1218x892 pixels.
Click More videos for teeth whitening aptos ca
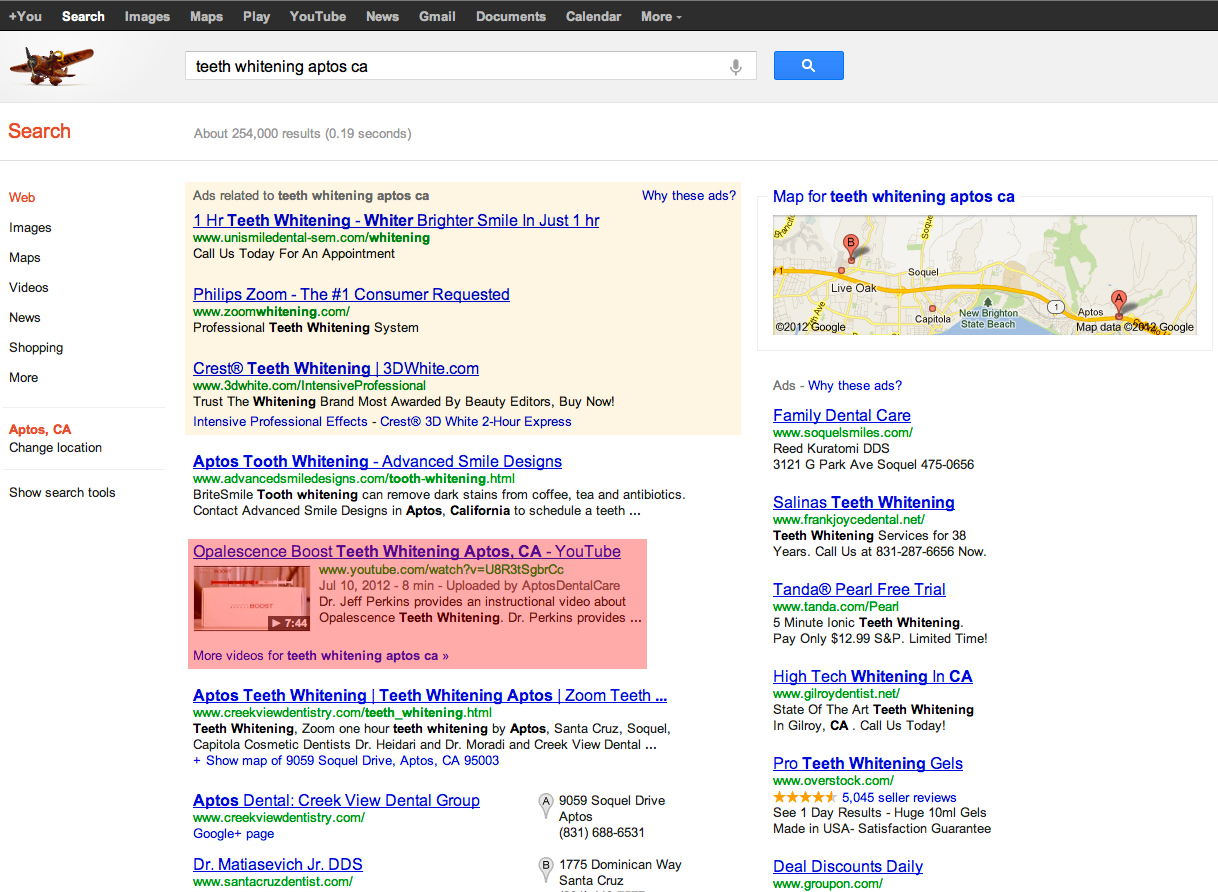pyautogui.click(x=321, y=656)
